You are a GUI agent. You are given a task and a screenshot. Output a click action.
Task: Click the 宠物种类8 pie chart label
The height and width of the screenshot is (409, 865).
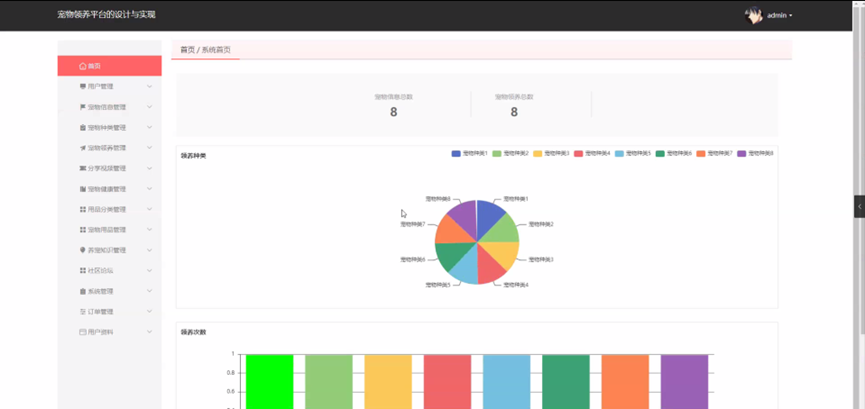point(438,199)
